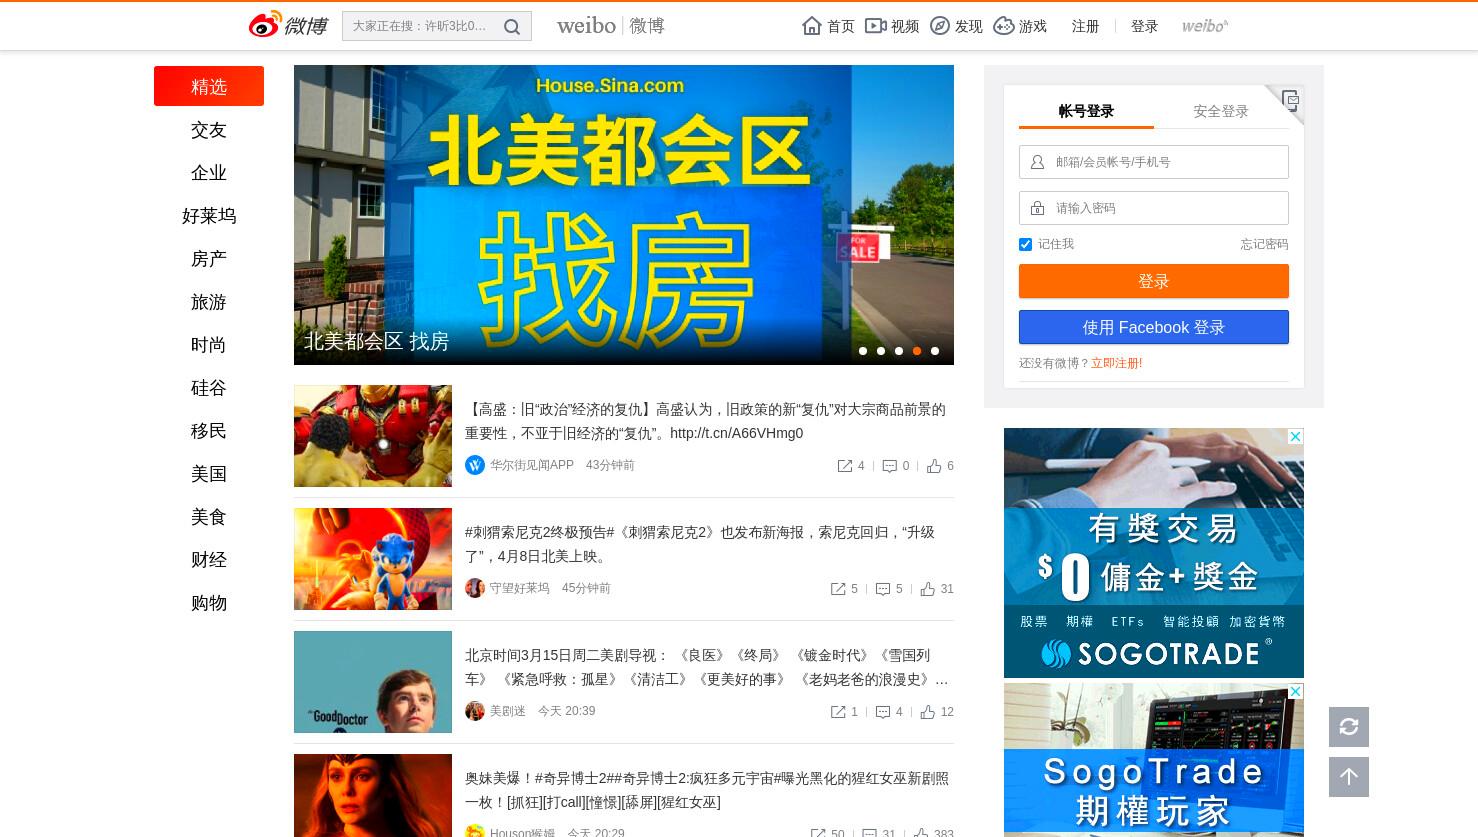Toggle the 记住我 checkbox

1025,244
